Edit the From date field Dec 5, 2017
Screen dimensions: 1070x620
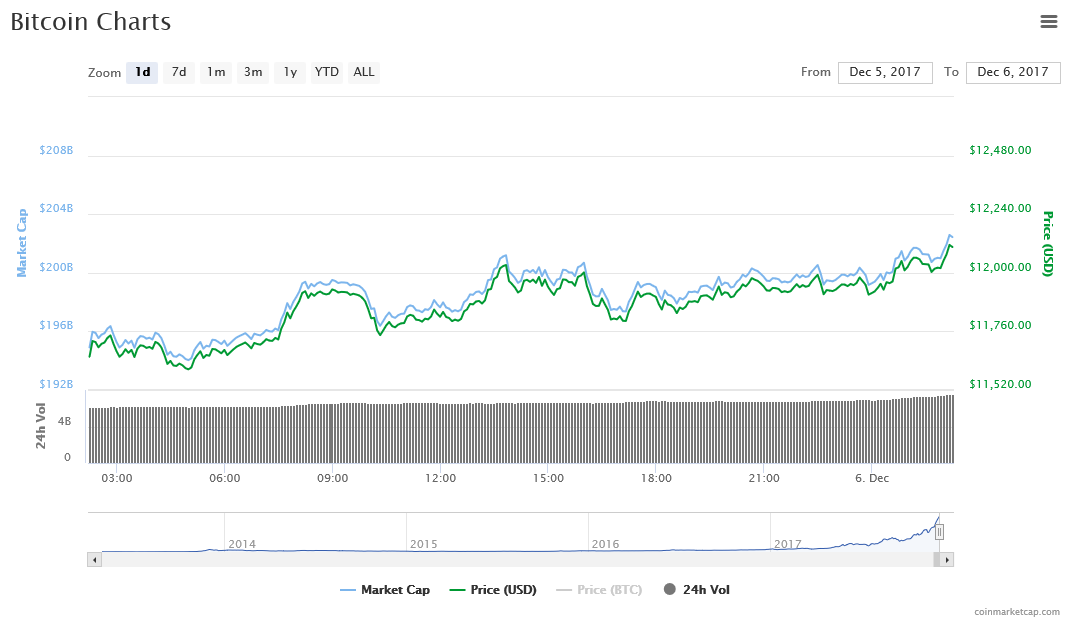click(x=885, y=72)
